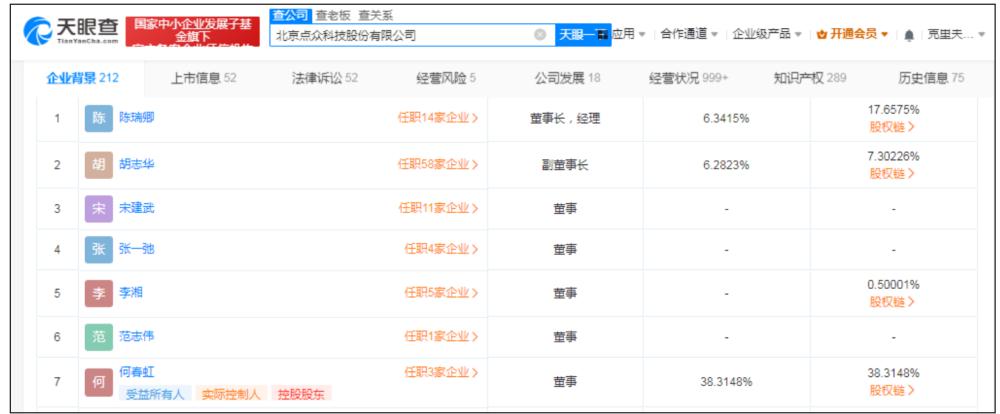This screenshot has height=414, width=1000.
Task: Click the 陈 avatar for 陈瑞卿
Action: tap(99, 118)
